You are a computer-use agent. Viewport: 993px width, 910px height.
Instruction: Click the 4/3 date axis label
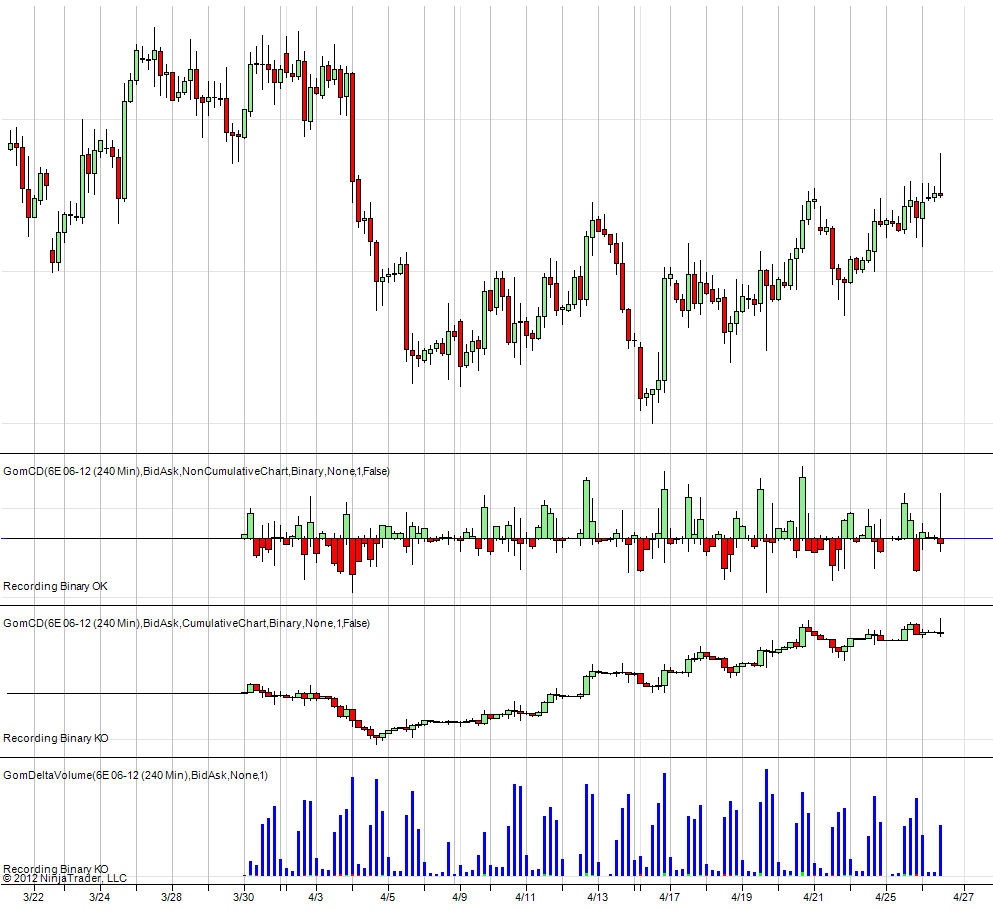click(x=315, y=897)
